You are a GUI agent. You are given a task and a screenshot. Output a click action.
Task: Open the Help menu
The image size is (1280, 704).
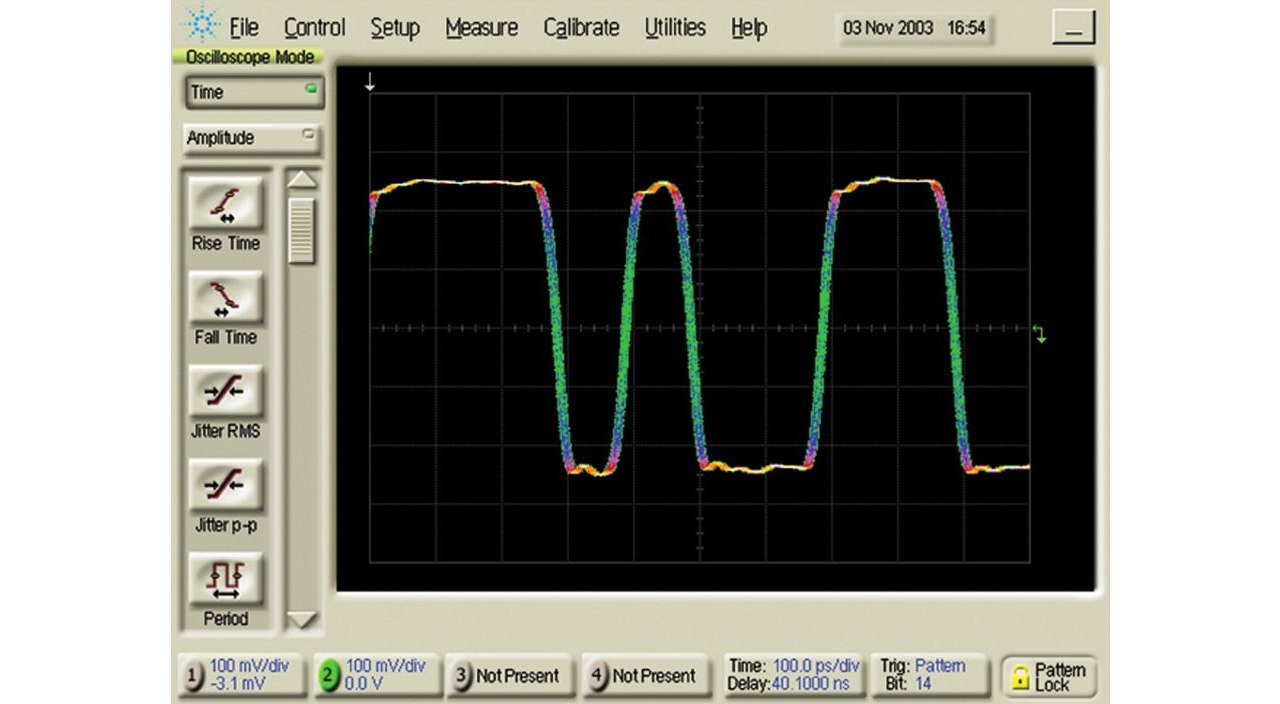point(749,29)
